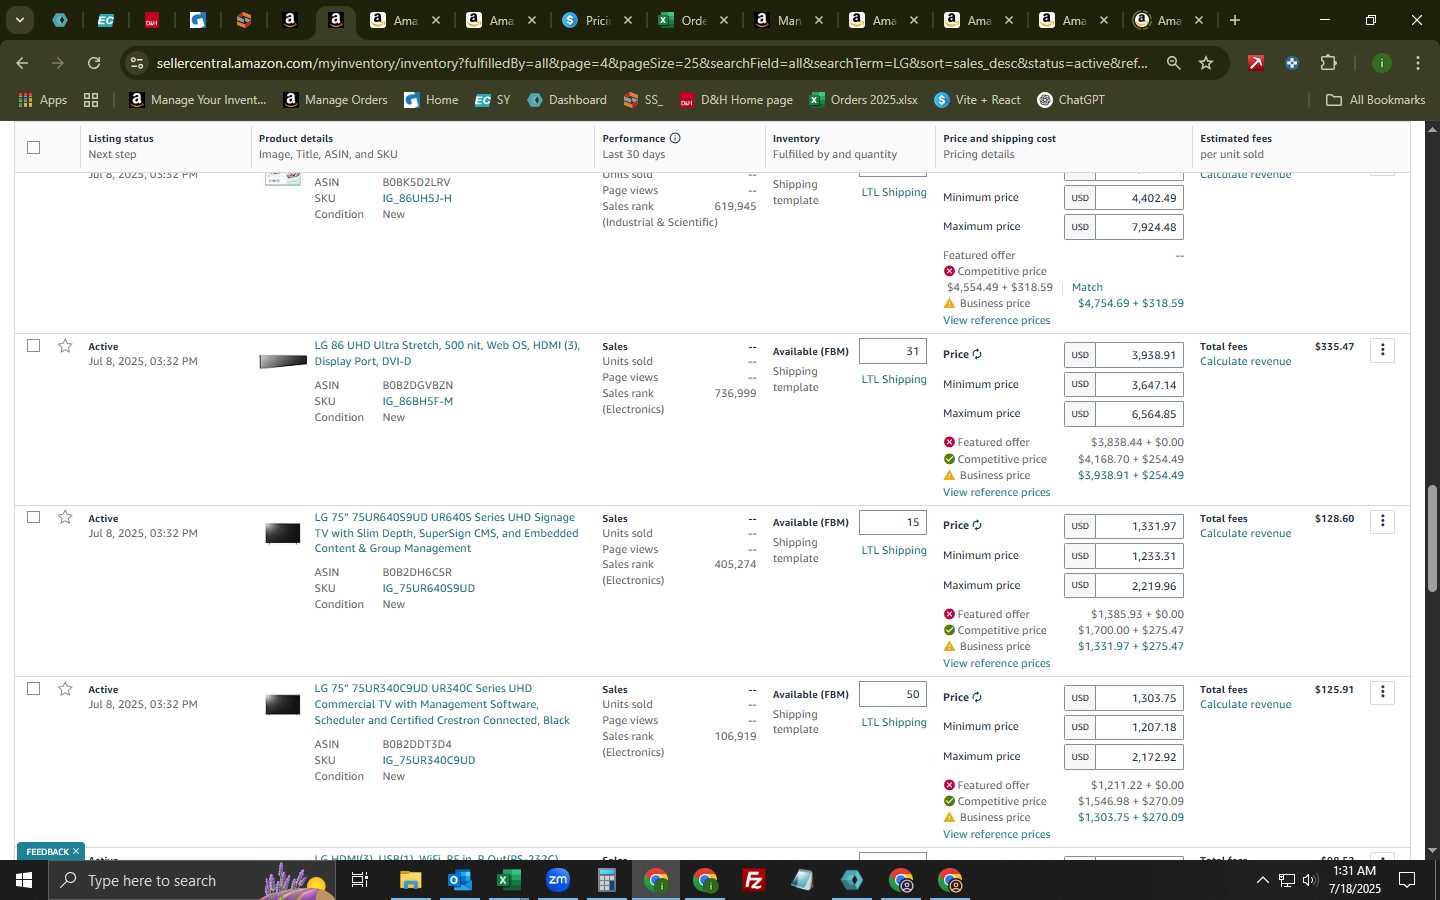This screenshot has height=900, width=1440.
Task: Open the Chrome Extensions puzzle icon
Action: (x=1328, y=63)
